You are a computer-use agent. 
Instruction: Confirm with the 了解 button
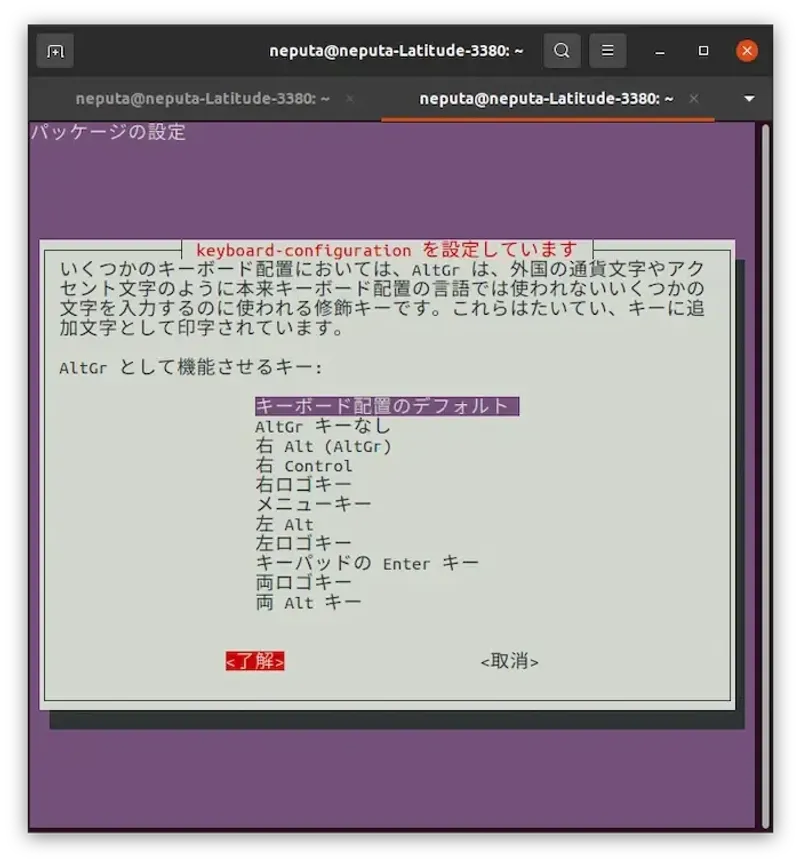pos(256,661)
